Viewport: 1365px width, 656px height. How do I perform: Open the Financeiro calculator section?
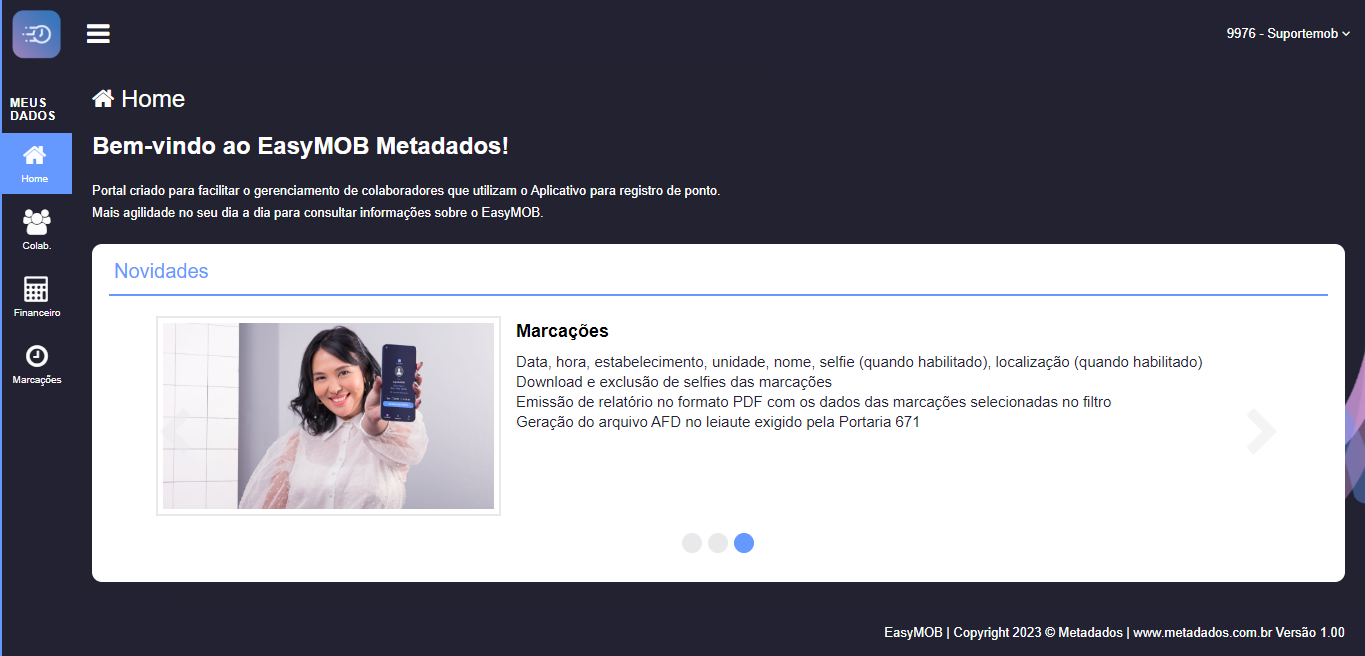coord(36,297)
